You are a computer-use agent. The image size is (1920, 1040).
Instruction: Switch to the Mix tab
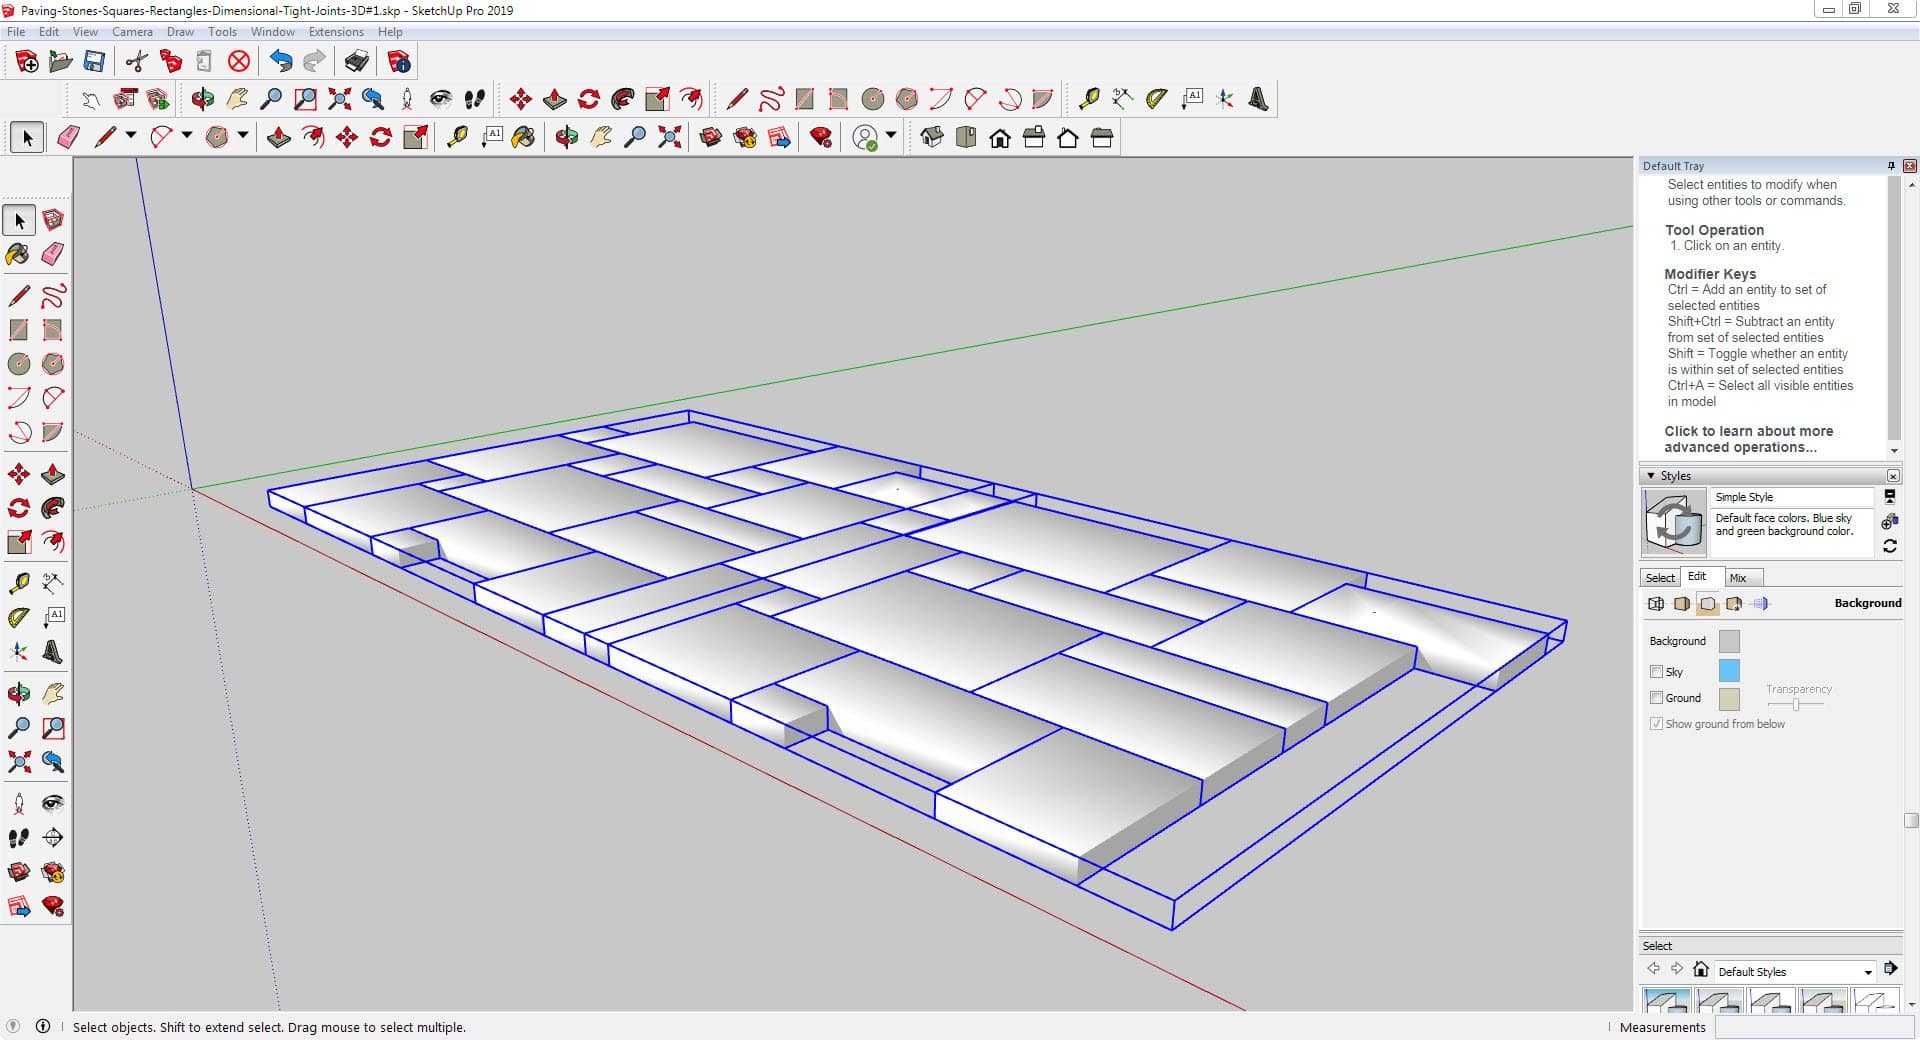coord(1738,578)
